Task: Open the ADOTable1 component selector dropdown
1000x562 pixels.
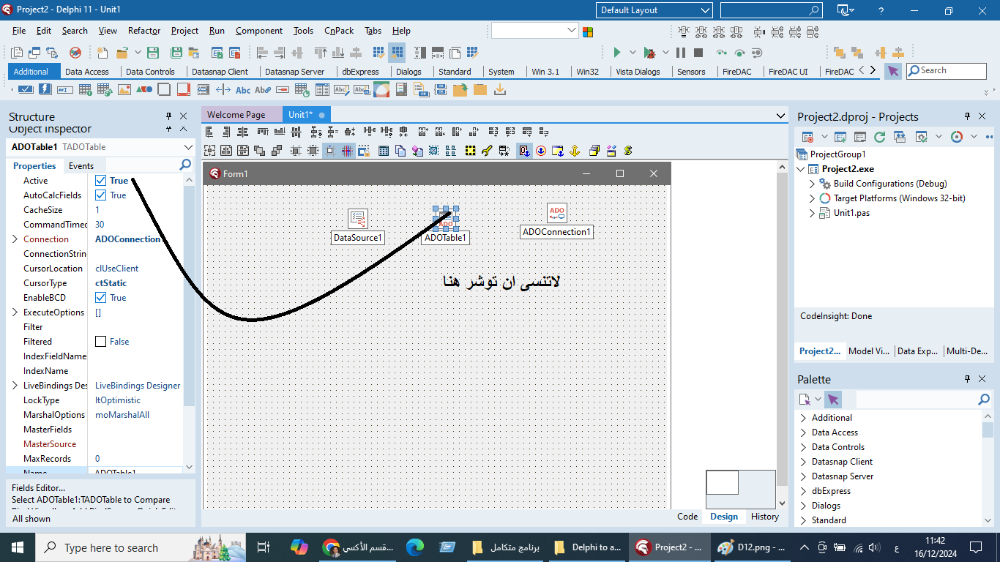Action: tap(188, 147)
